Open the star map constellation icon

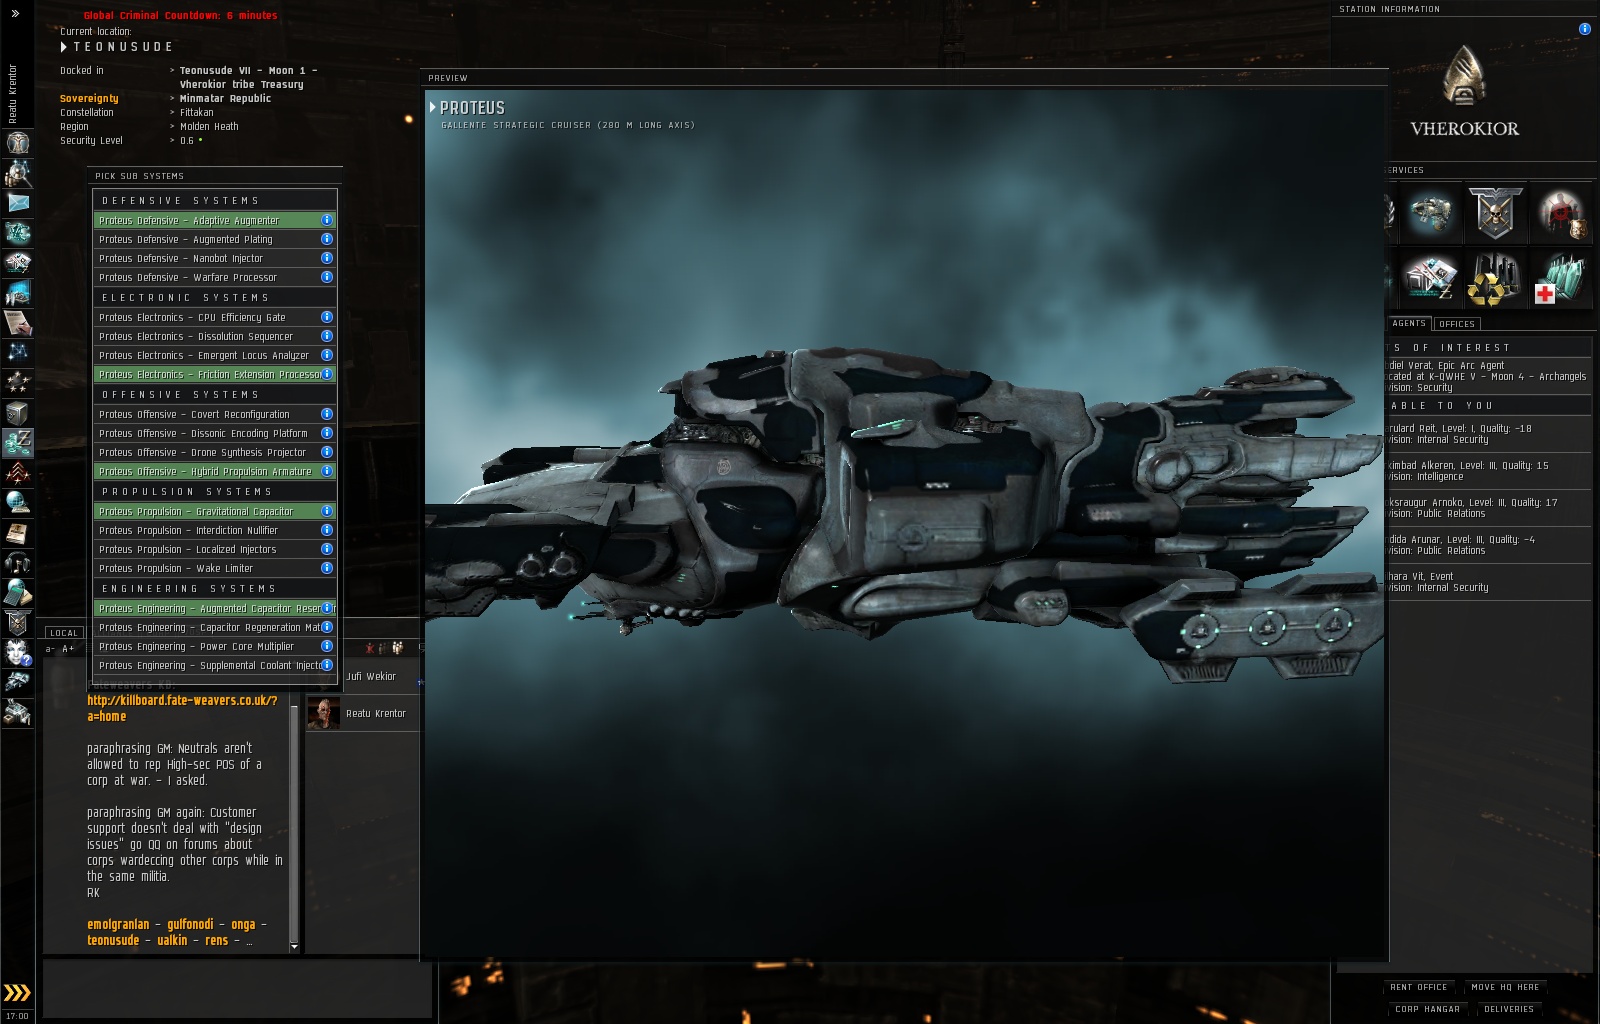[x=17, y=353]
